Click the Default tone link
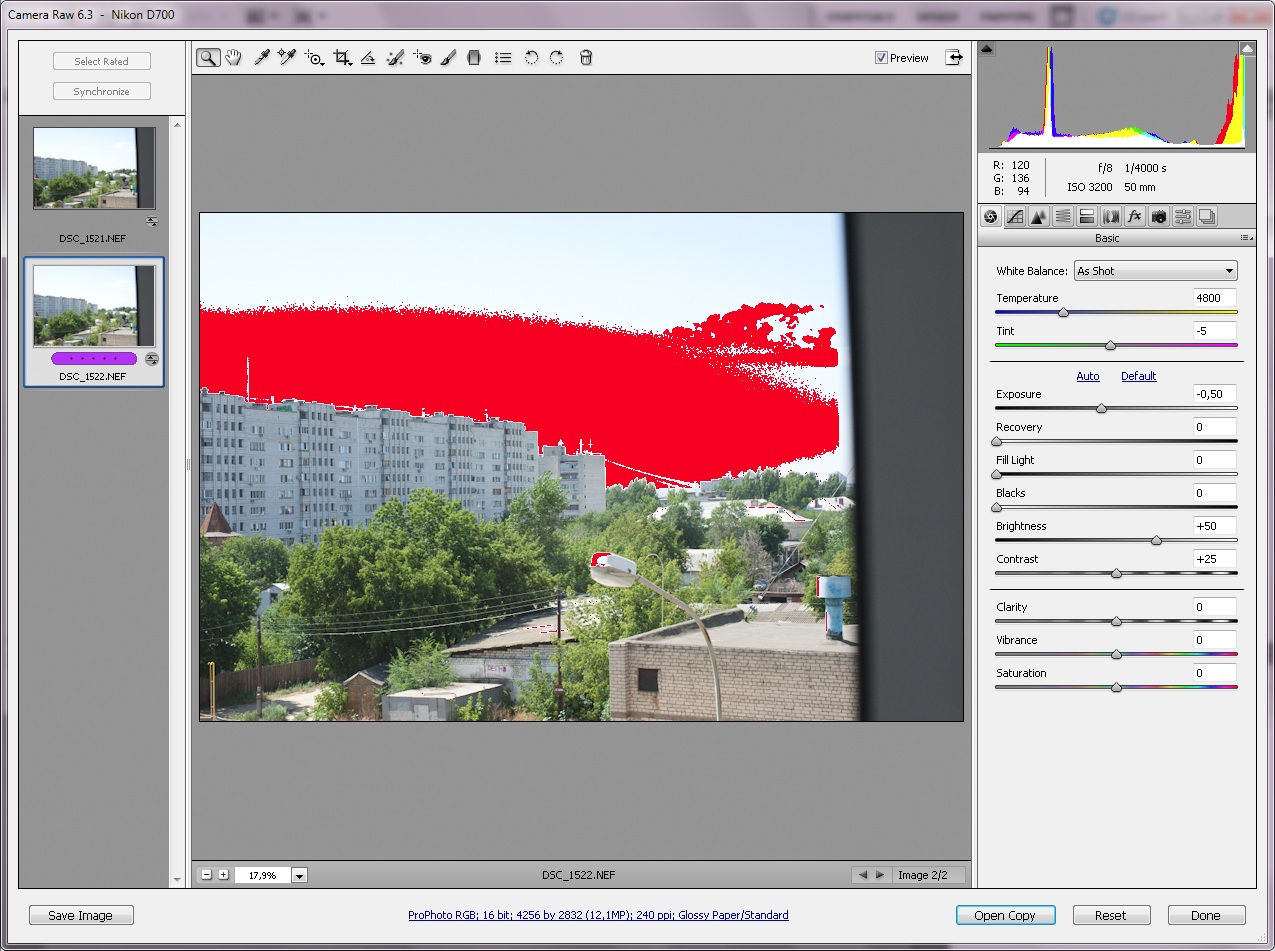The width and height of the screenshot is (1275, 951). (1138, 376)
